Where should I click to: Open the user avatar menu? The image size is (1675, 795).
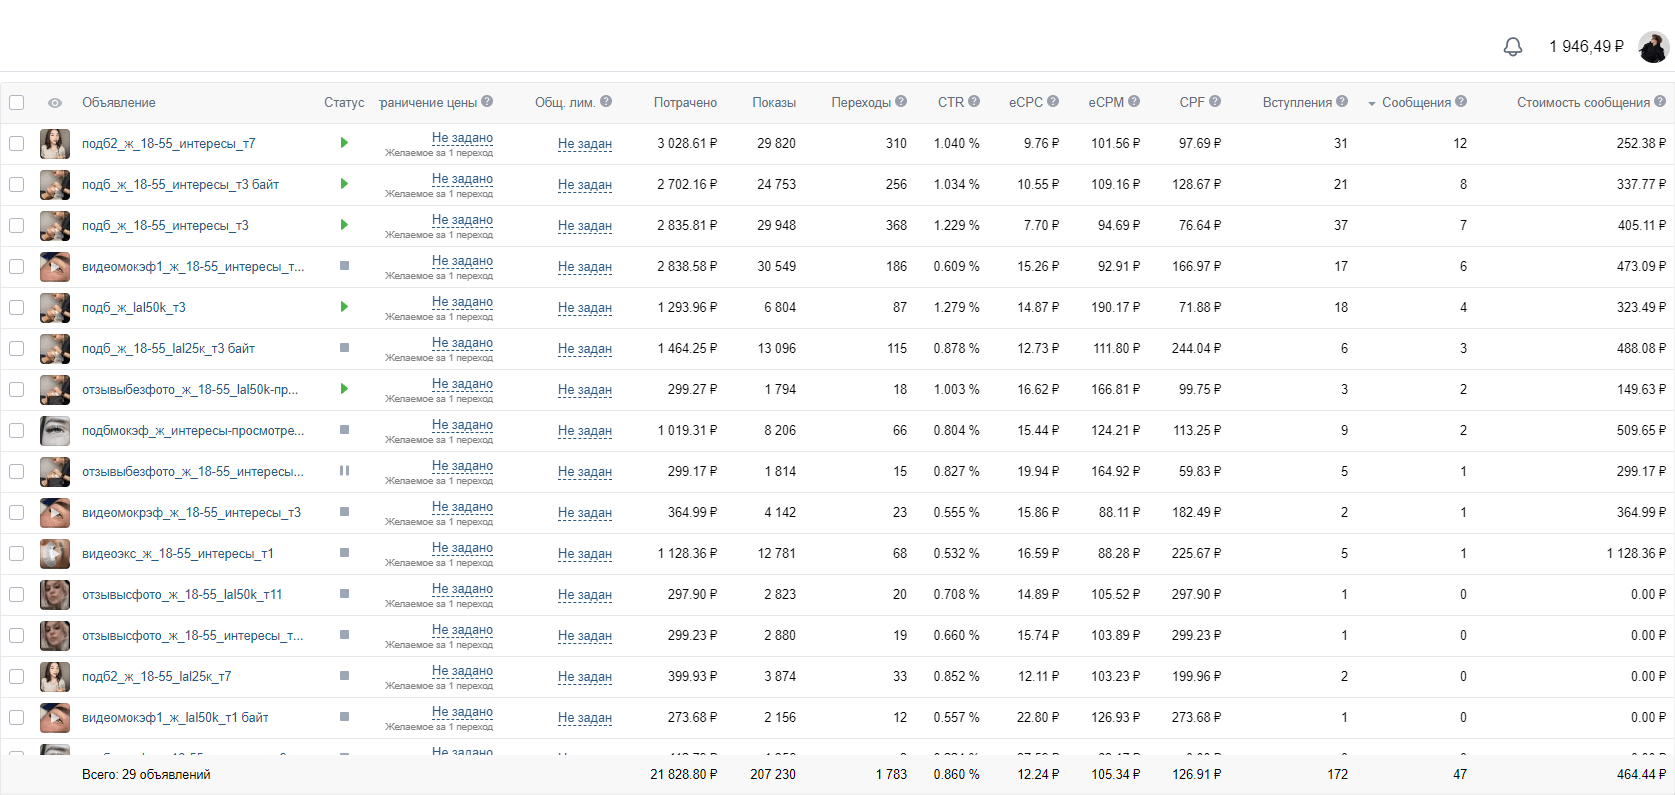pos(1653,47)
